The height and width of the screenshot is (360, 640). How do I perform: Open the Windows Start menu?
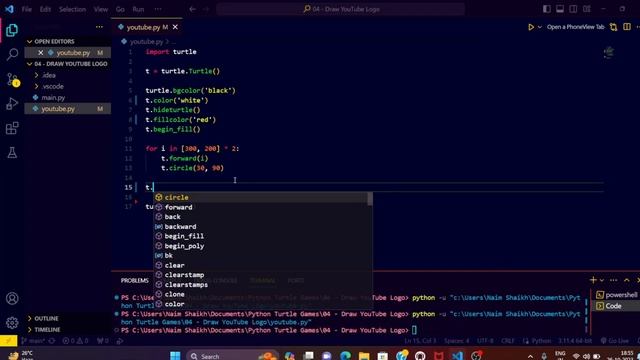tap(175, 356)
